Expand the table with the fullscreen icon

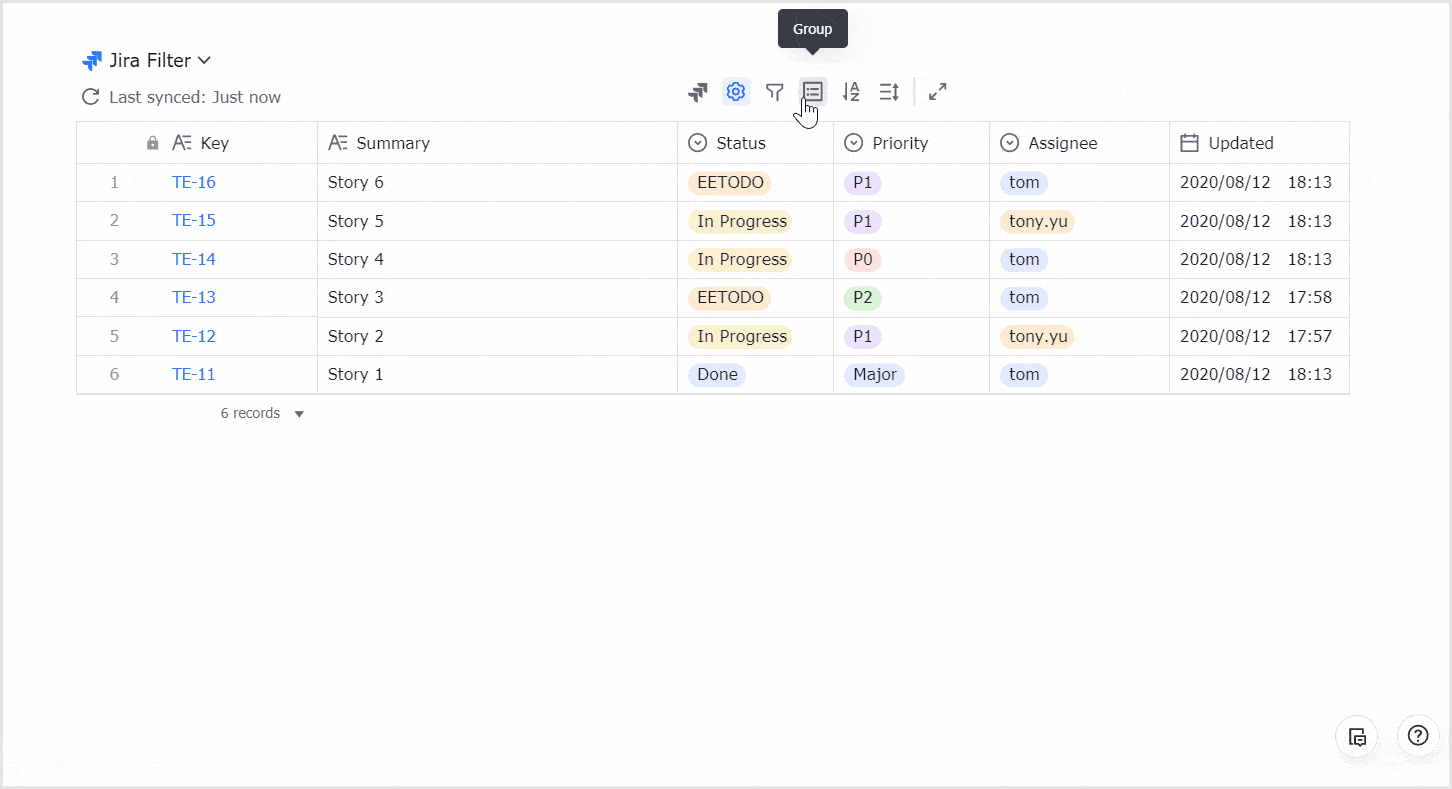tap(937, 91)
